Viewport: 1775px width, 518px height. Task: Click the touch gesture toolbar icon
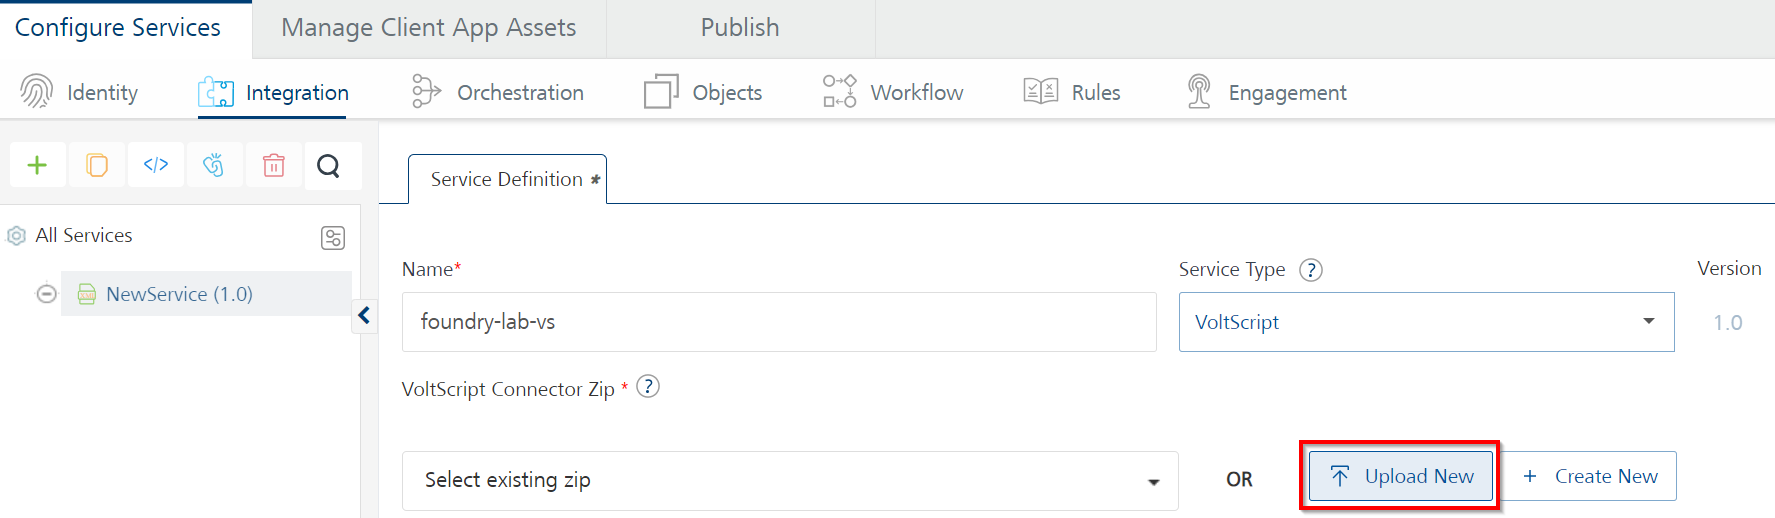click(x=214, y=165)
